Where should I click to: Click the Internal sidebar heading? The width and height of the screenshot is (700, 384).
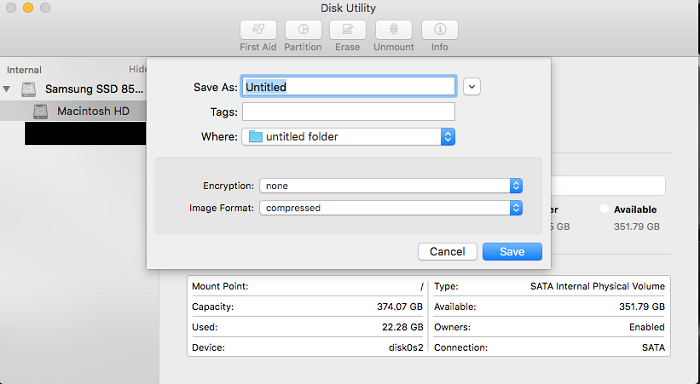24,70
